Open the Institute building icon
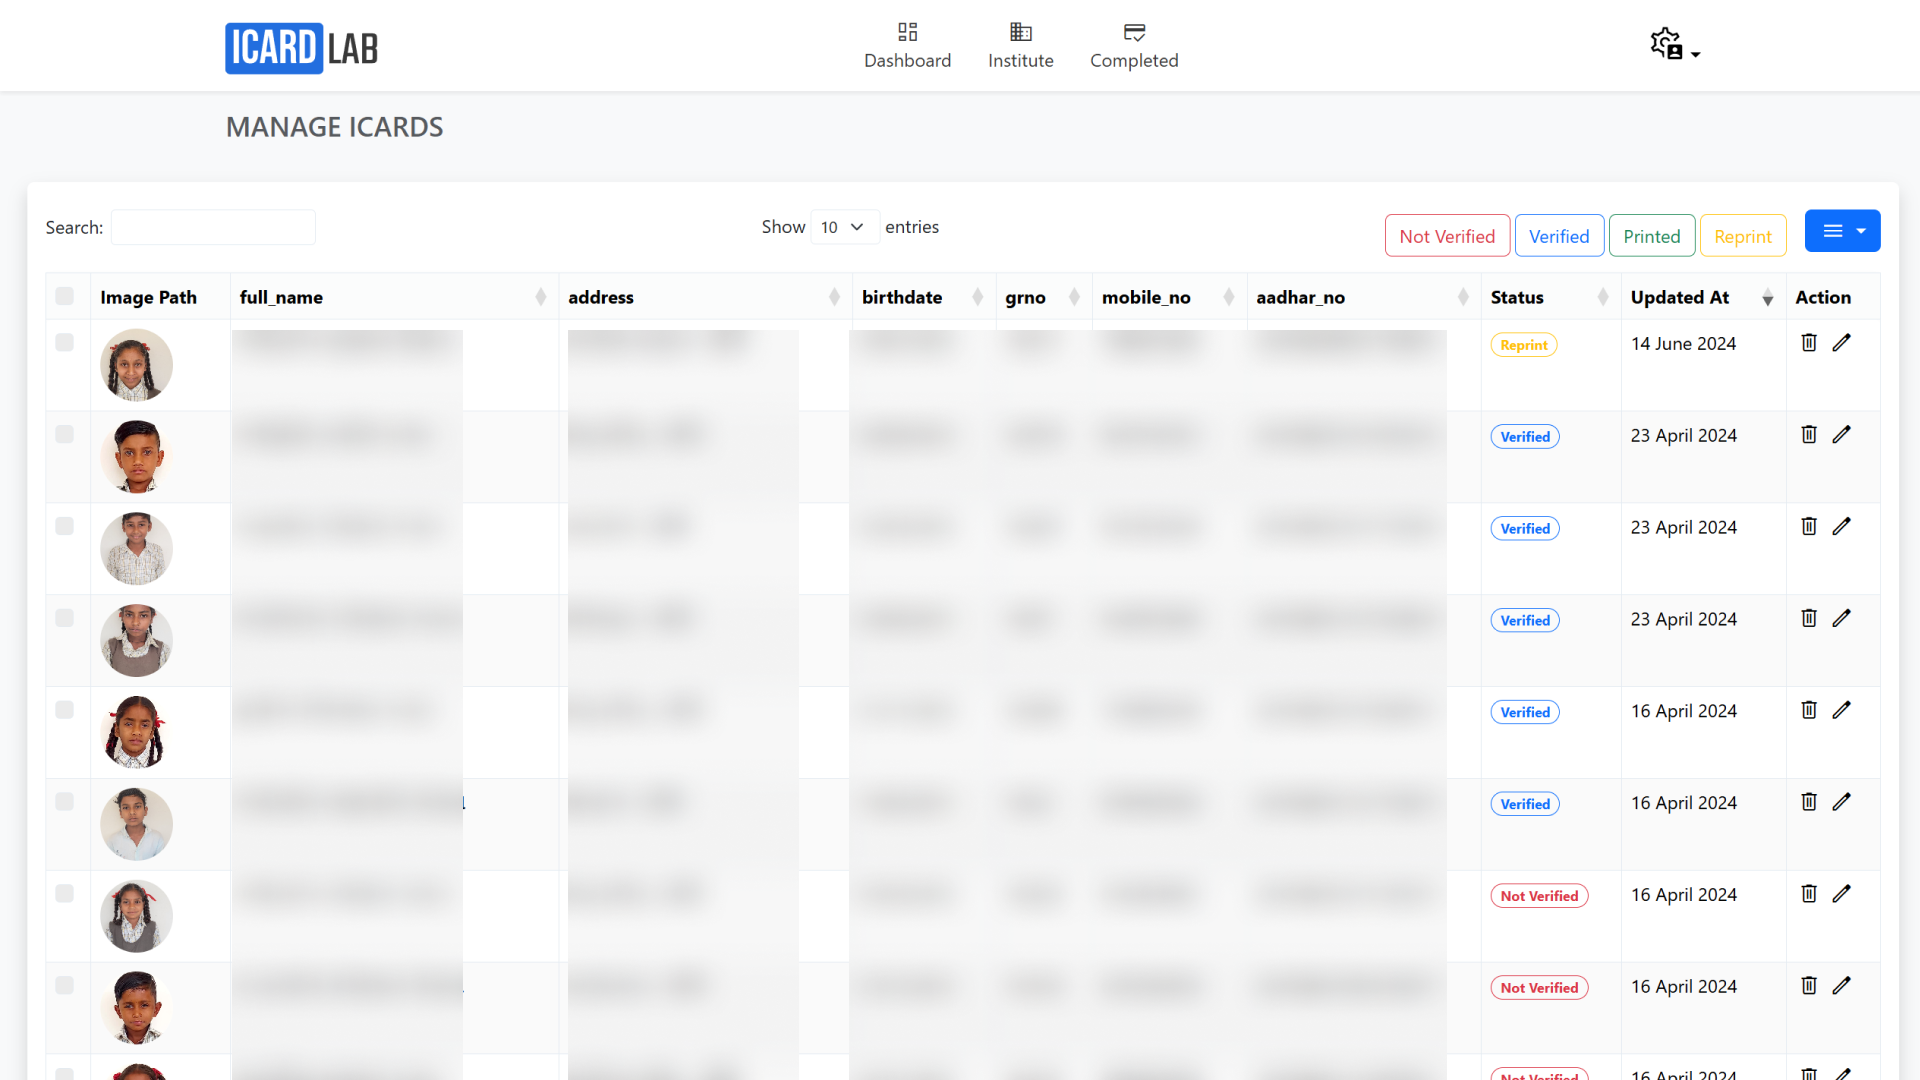The width and height of the screenshot is (1920, 1080). (1020, 32)
